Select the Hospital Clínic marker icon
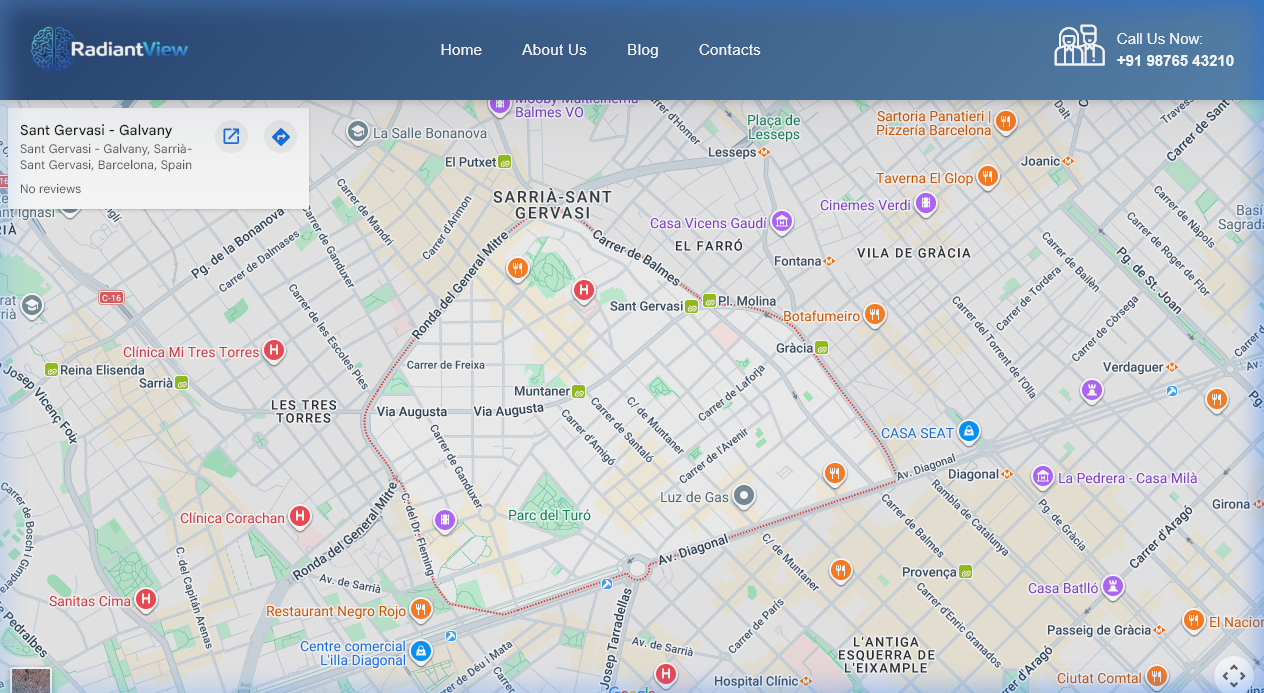Image resolution: width=1264 pixels, height=693 pixels. coord(666,675)
